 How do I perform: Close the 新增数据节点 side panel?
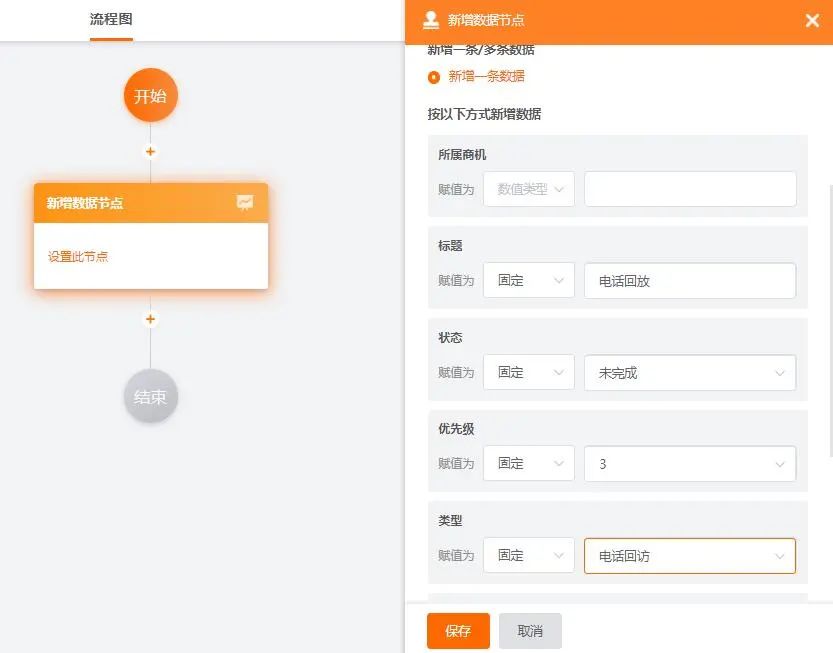812,21
